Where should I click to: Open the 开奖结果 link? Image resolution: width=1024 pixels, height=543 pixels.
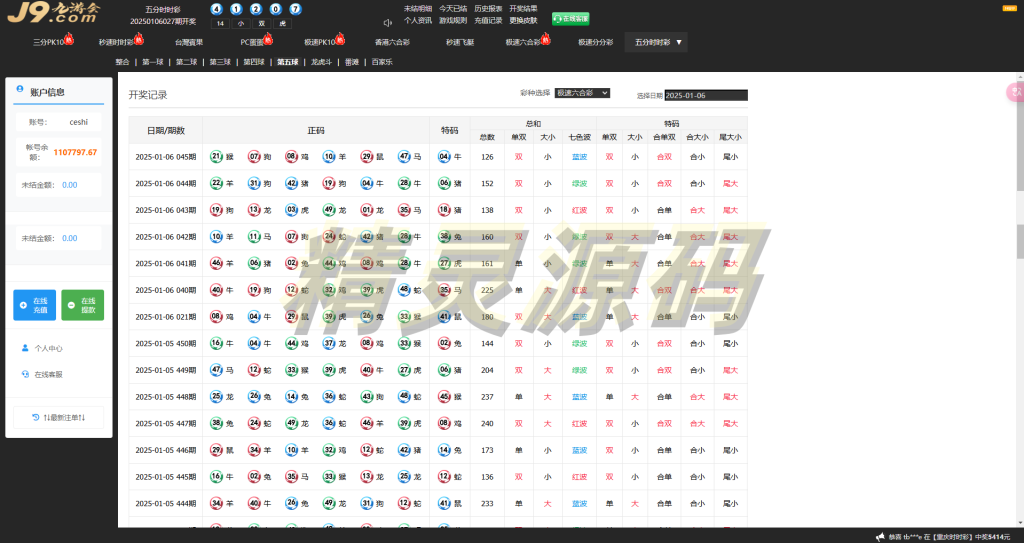tap(523, 9)
